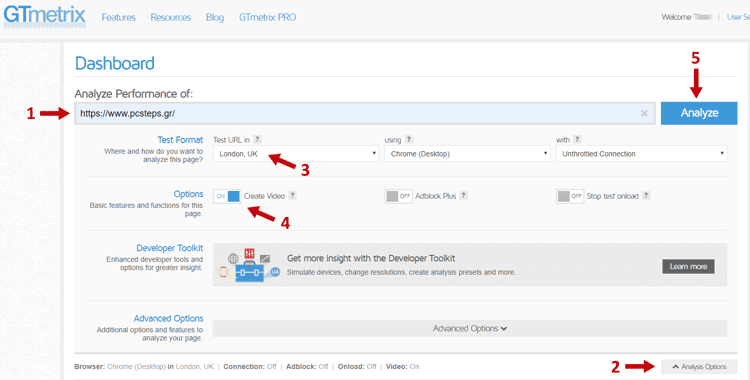Show help for Create Video
Screen dimensions: 750x380
[x=293, y=195]
